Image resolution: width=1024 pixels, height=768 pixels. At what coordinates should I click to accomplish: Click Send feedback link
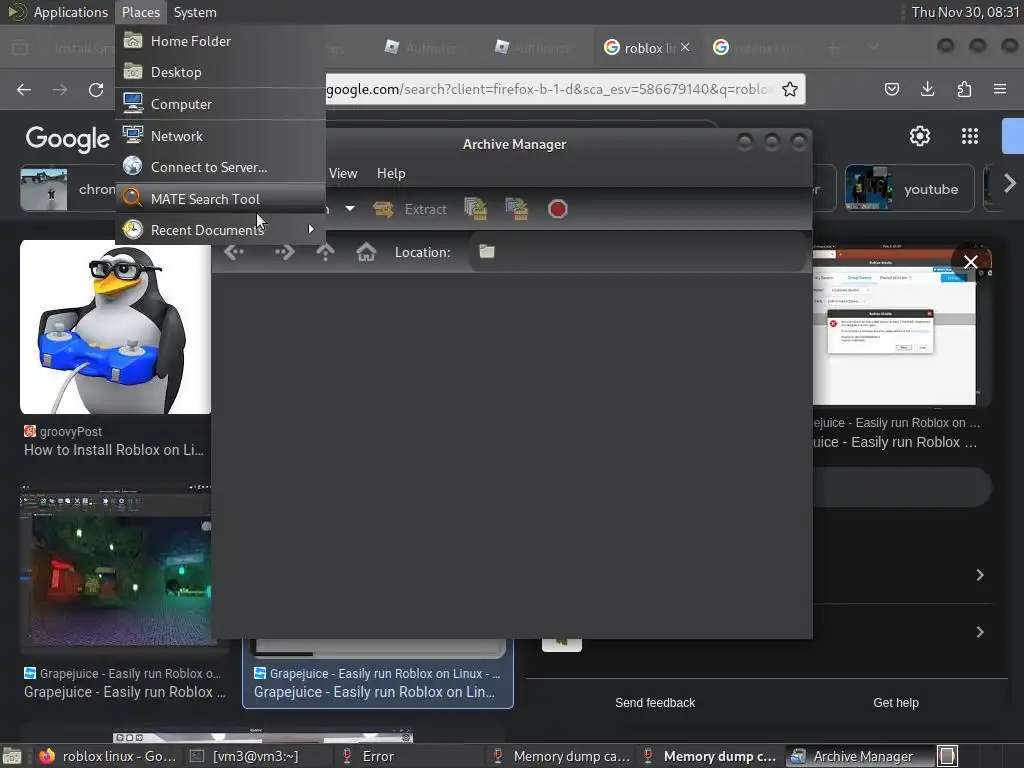[x=655, y=703]
